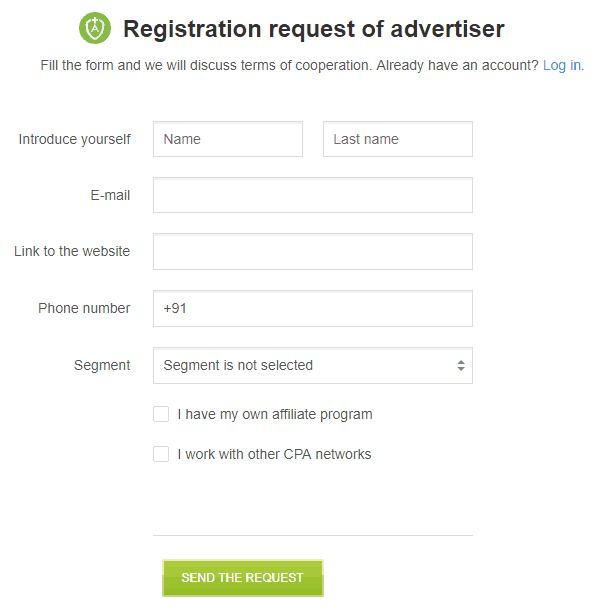
Task: Click the 'Registration request of advertiser' heading
Action: pos(314,29)
